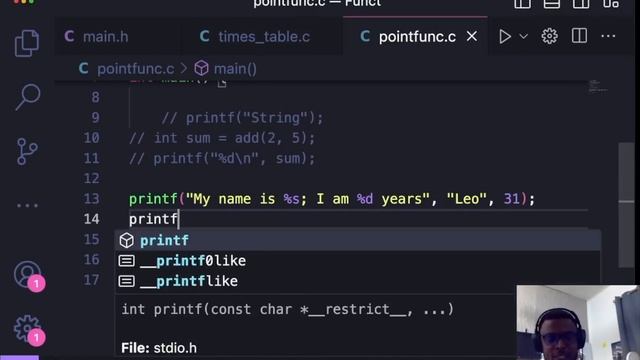Show additional views ellipsis in activity bar
The height and width of the screenshot is (360, 640).
point(27,205)
